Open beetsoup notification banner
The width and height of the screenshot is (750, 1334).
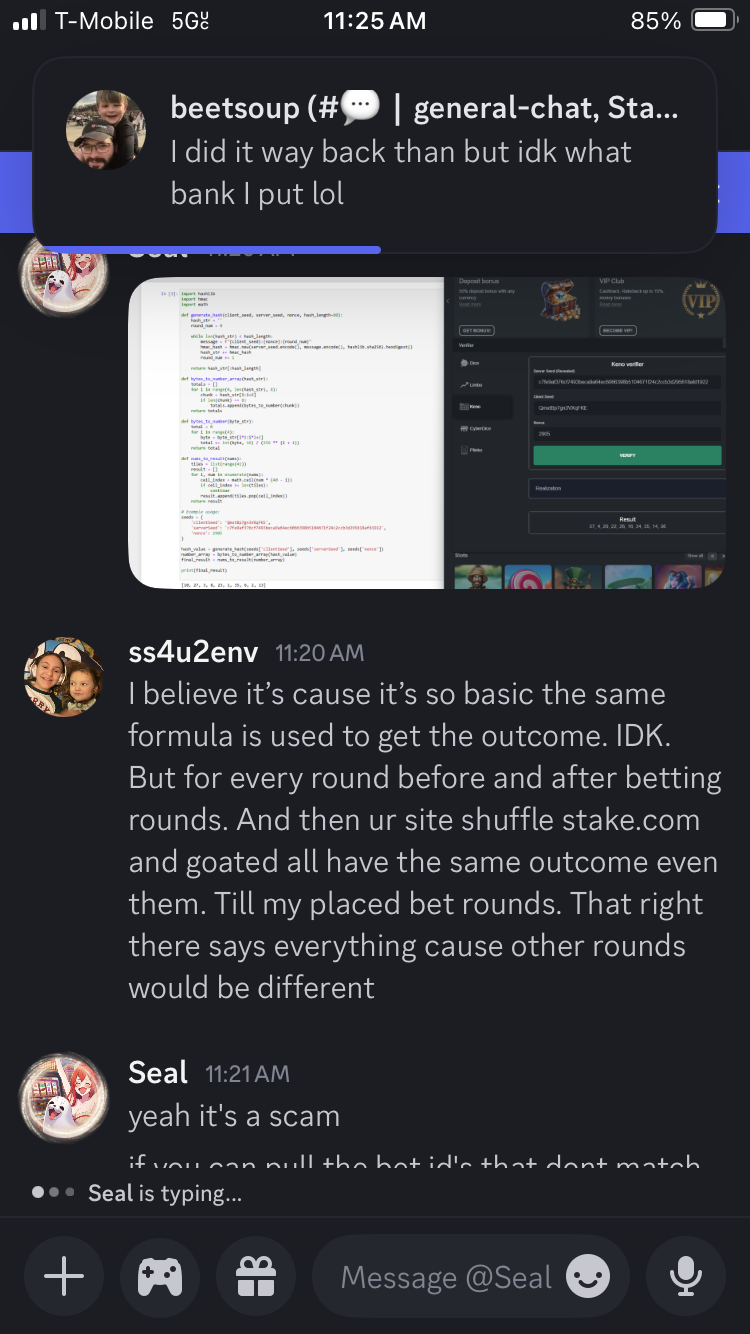(375, 154)
